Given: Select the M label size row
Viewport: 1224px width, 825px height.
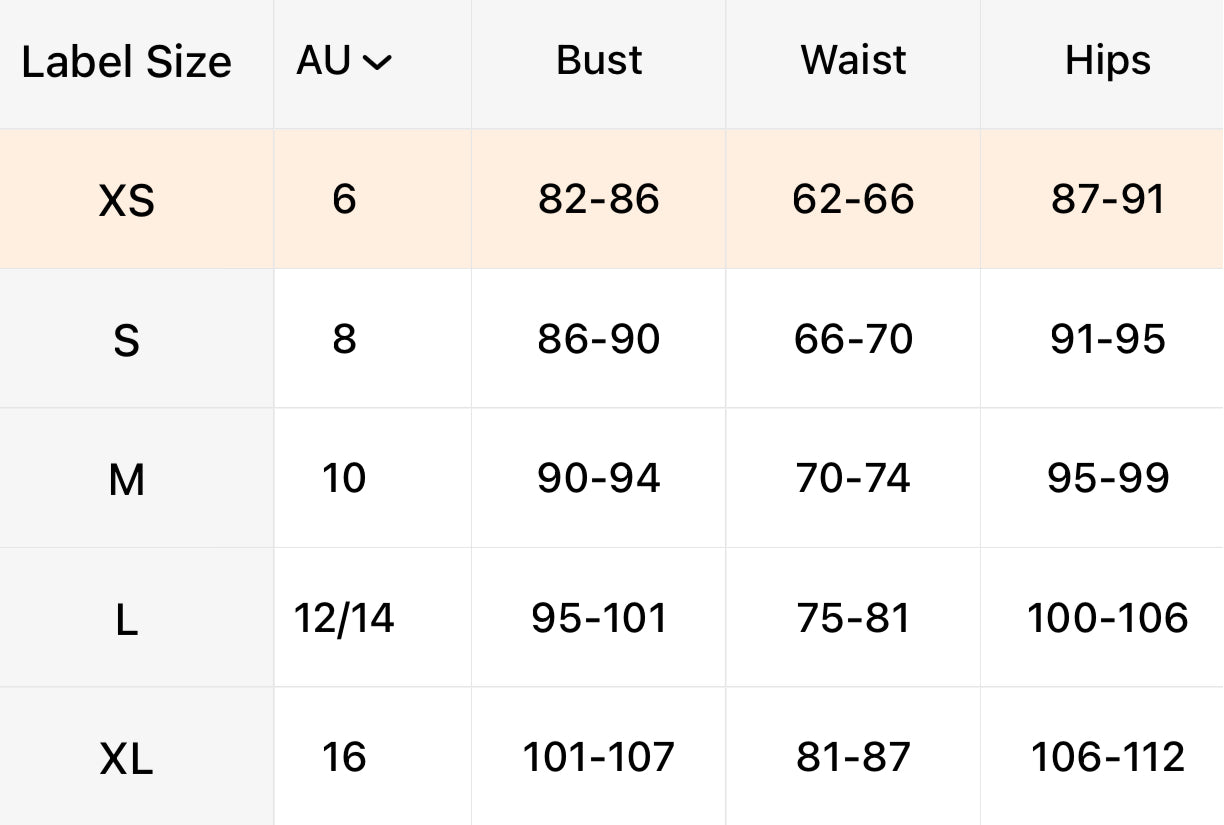Looking at the screenshot, I should coord(127,480).
